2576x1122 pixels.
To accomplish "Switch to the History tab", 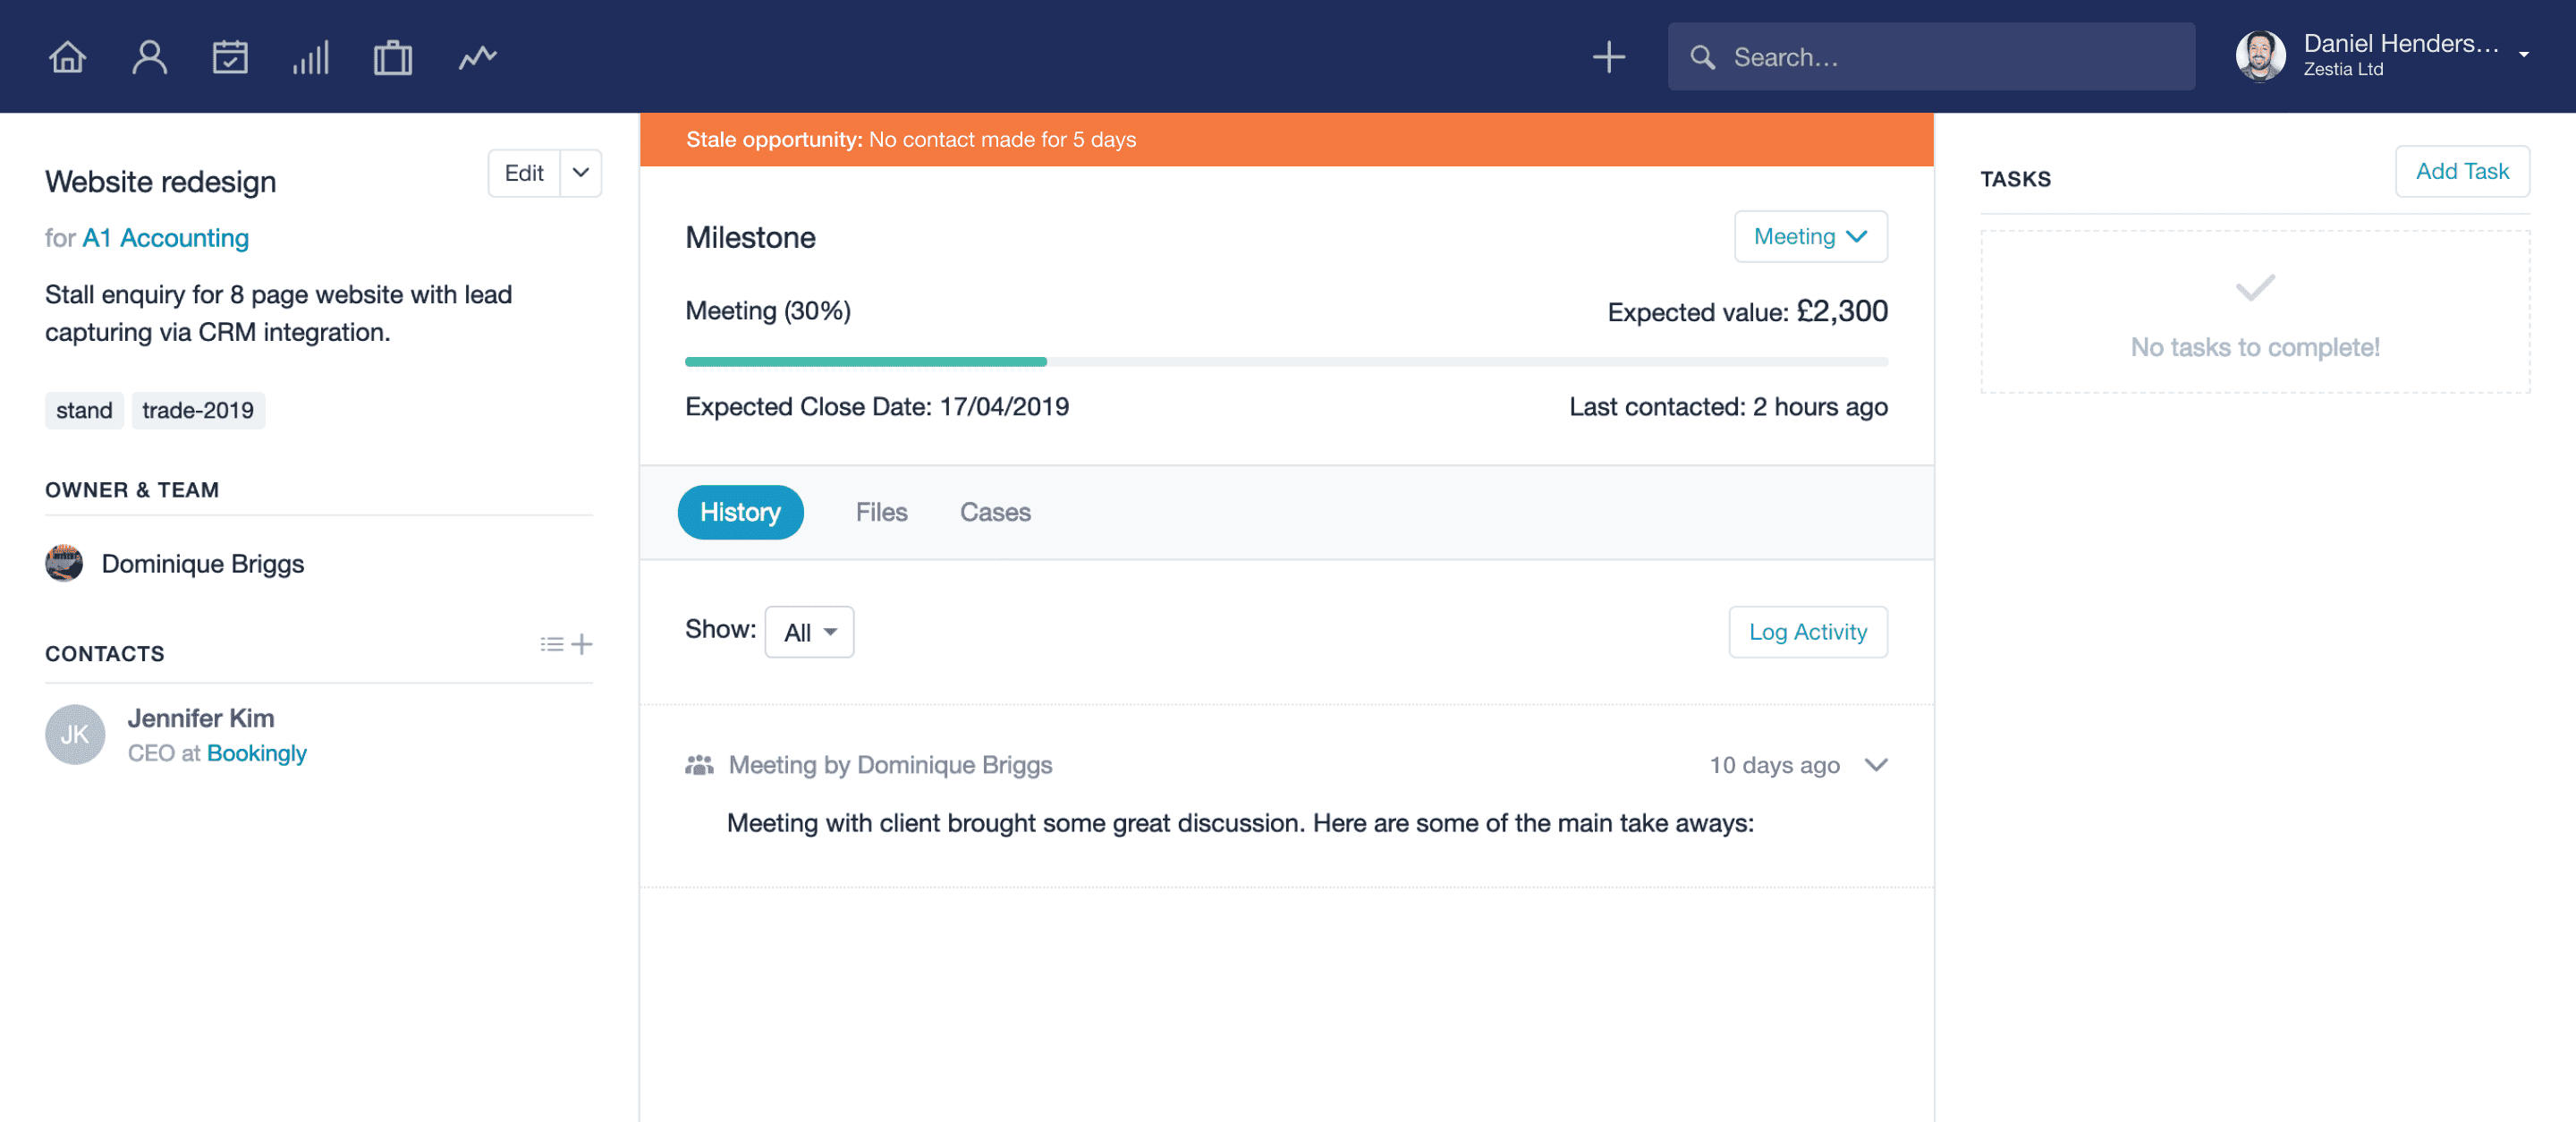I will (x=740, y=512).
